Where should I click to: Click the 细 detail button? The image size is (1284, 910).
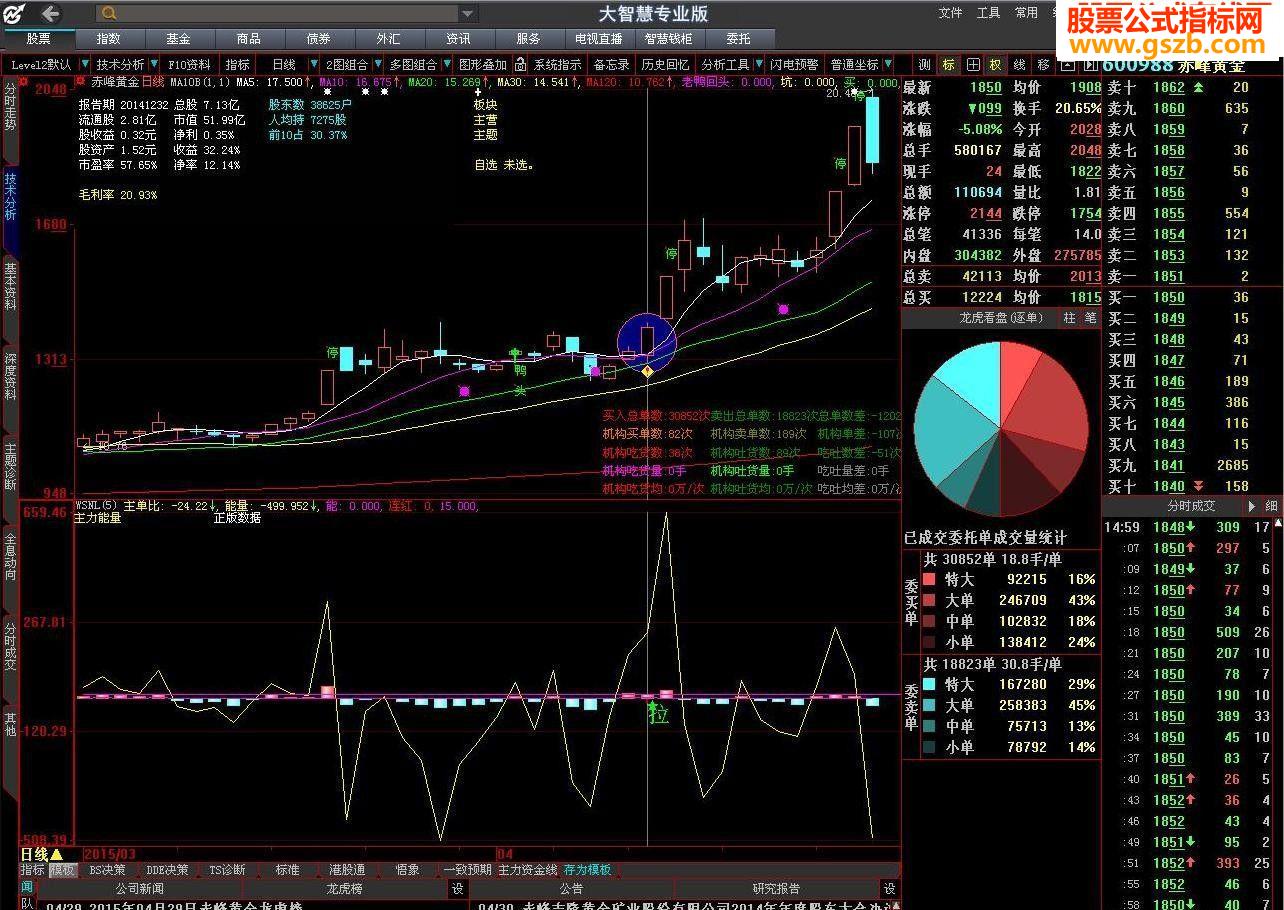1271,506
